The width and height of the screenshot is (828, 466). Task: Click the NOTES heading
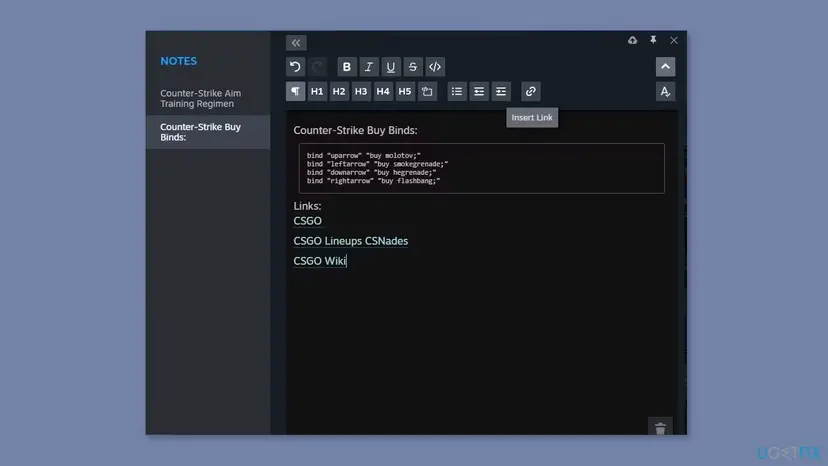(x=178, y=61)
